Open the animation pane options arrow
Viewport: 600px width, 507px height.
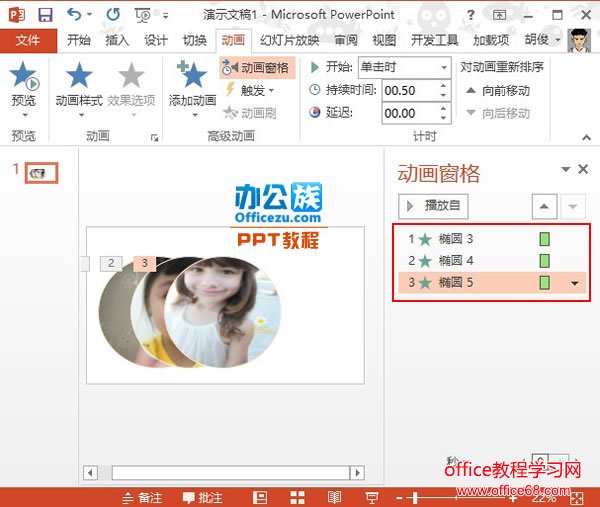tap(565, 169)
